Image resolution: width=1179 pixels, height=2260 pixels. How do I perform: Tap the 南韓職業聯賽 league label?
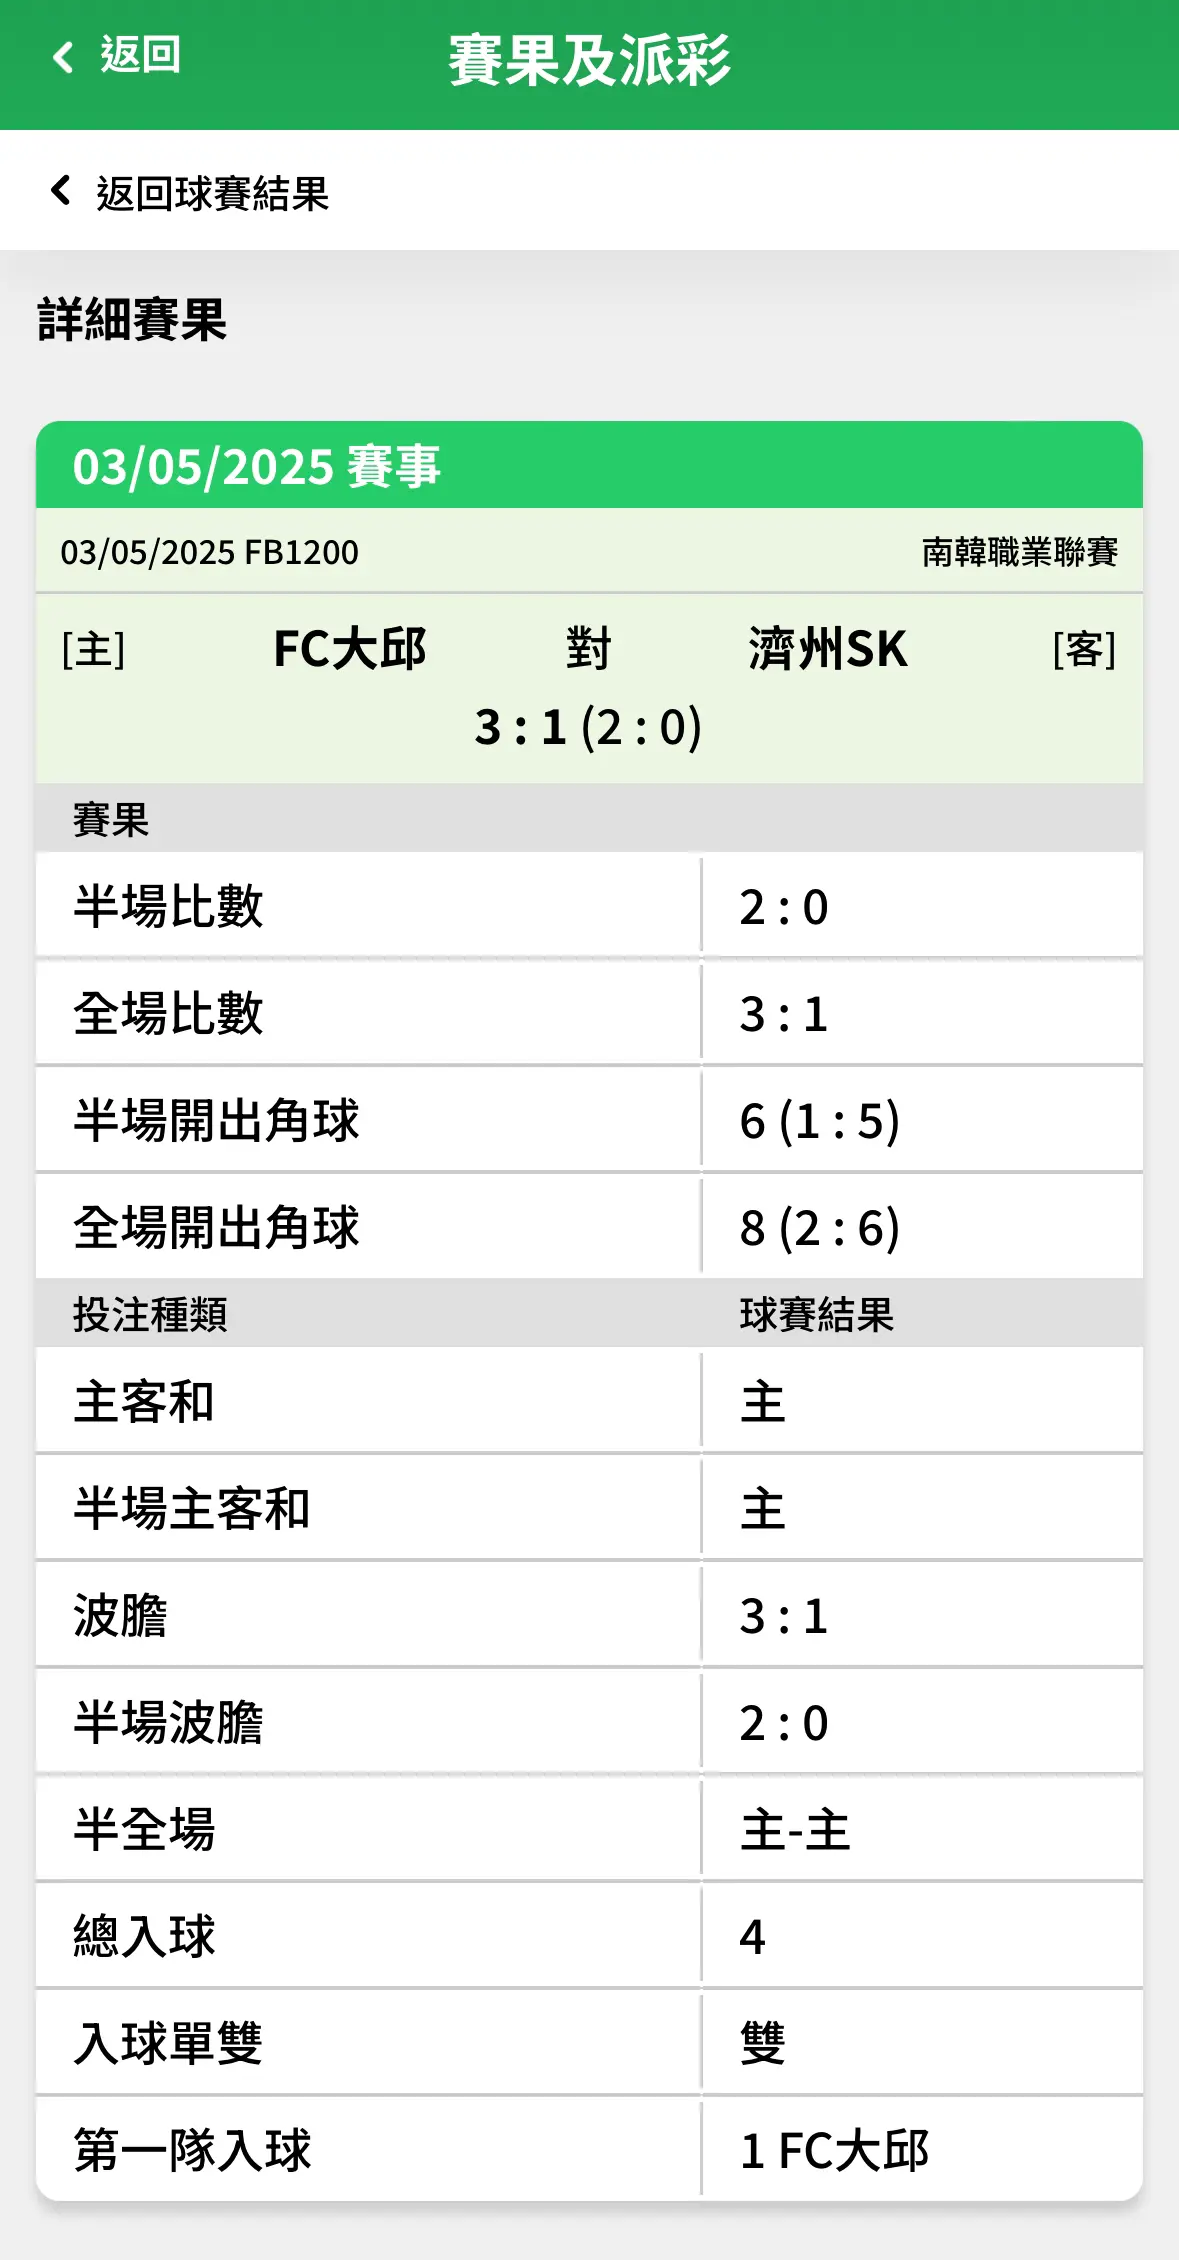coord(1019,552)
